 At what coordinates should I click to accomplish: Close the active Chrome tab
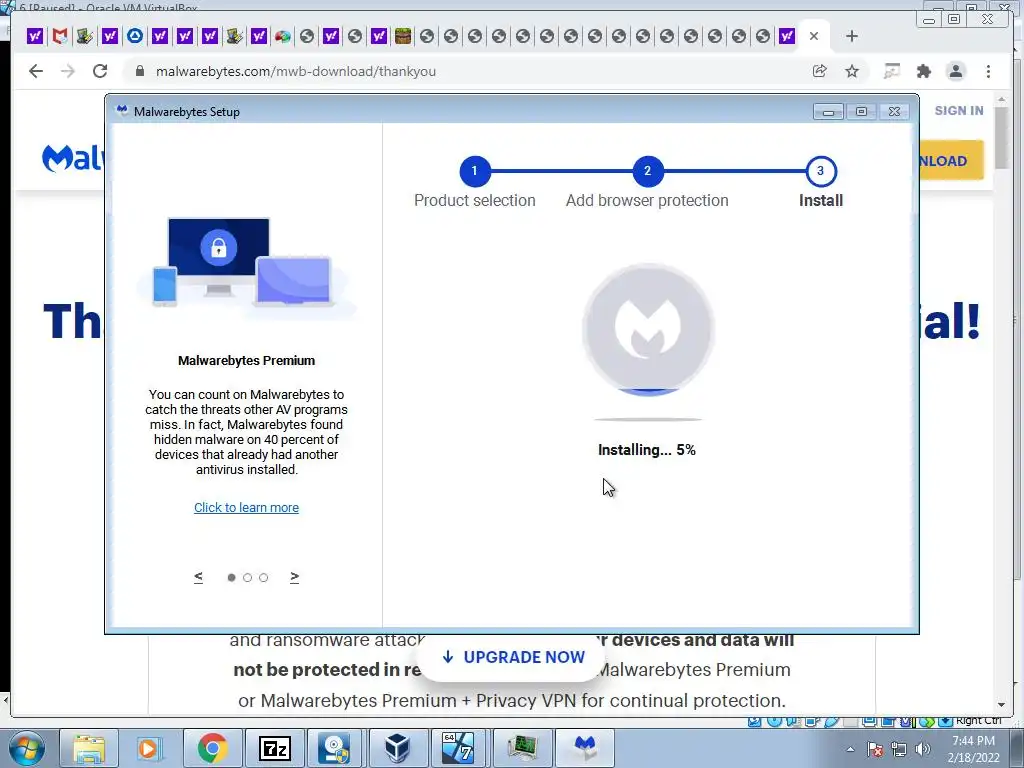[x=814, y=37]
